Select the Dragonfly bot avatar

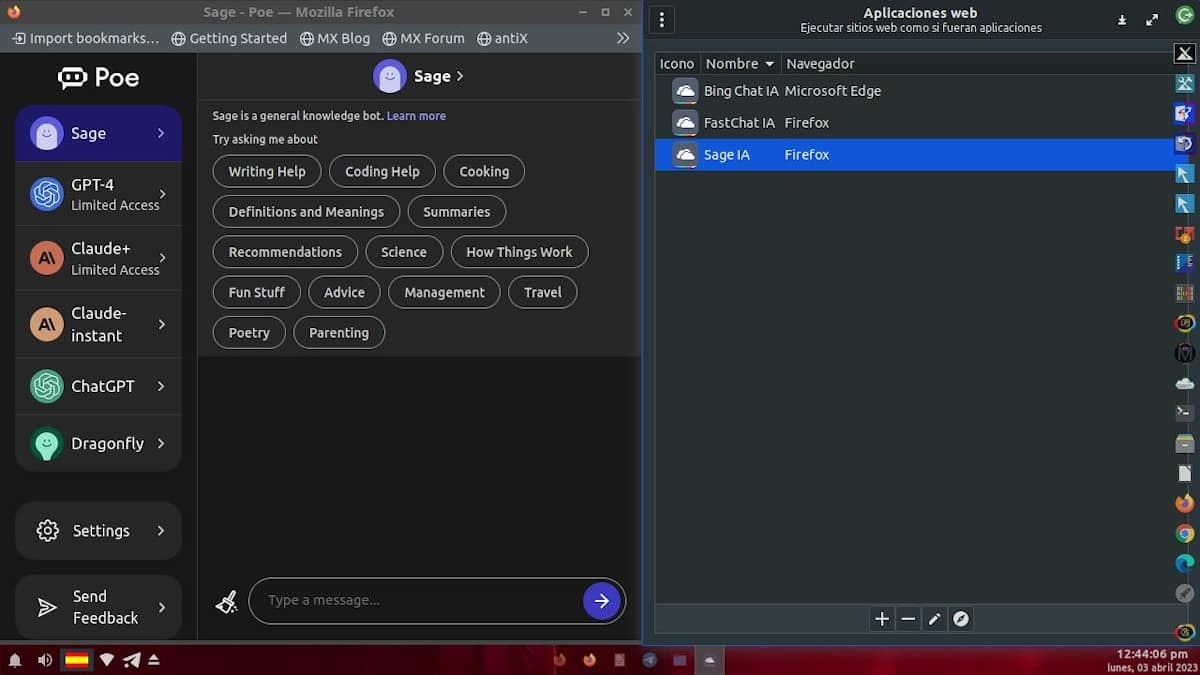click(45, 443)
